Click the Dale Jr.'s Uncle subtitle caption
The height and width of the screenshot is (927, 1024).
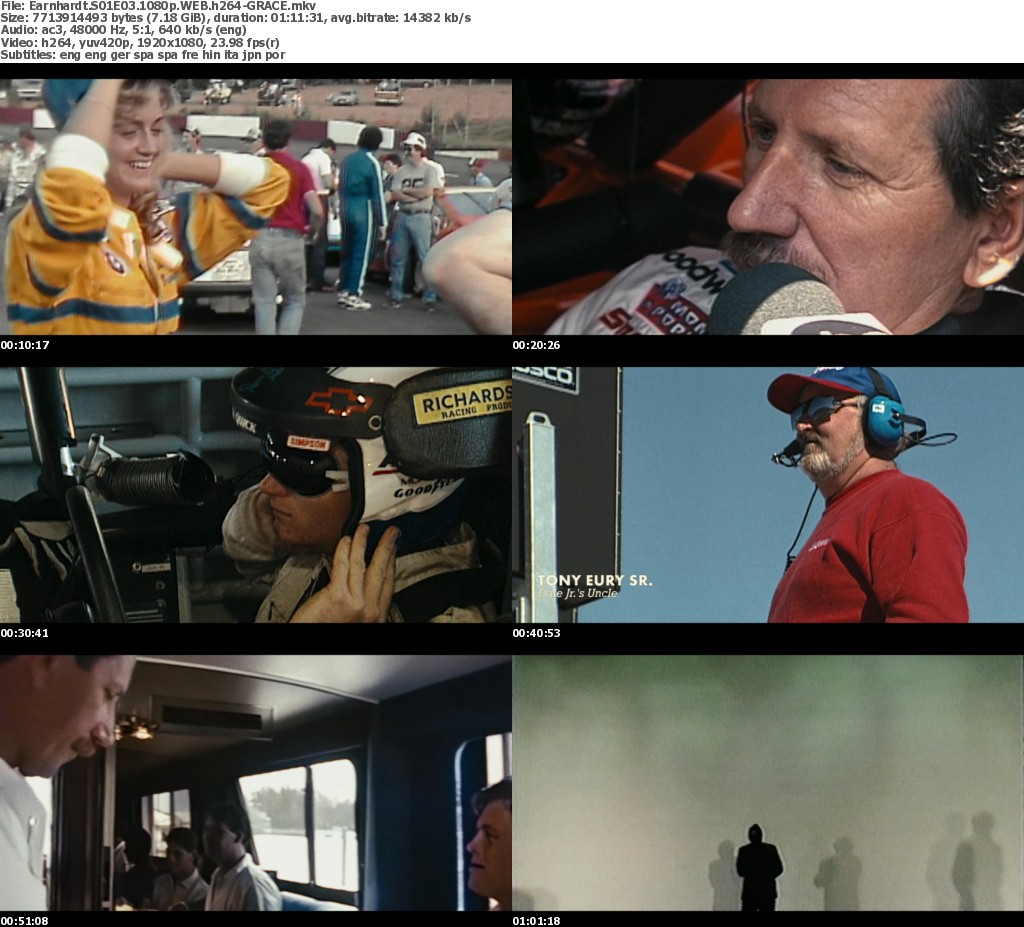[577, 593]
